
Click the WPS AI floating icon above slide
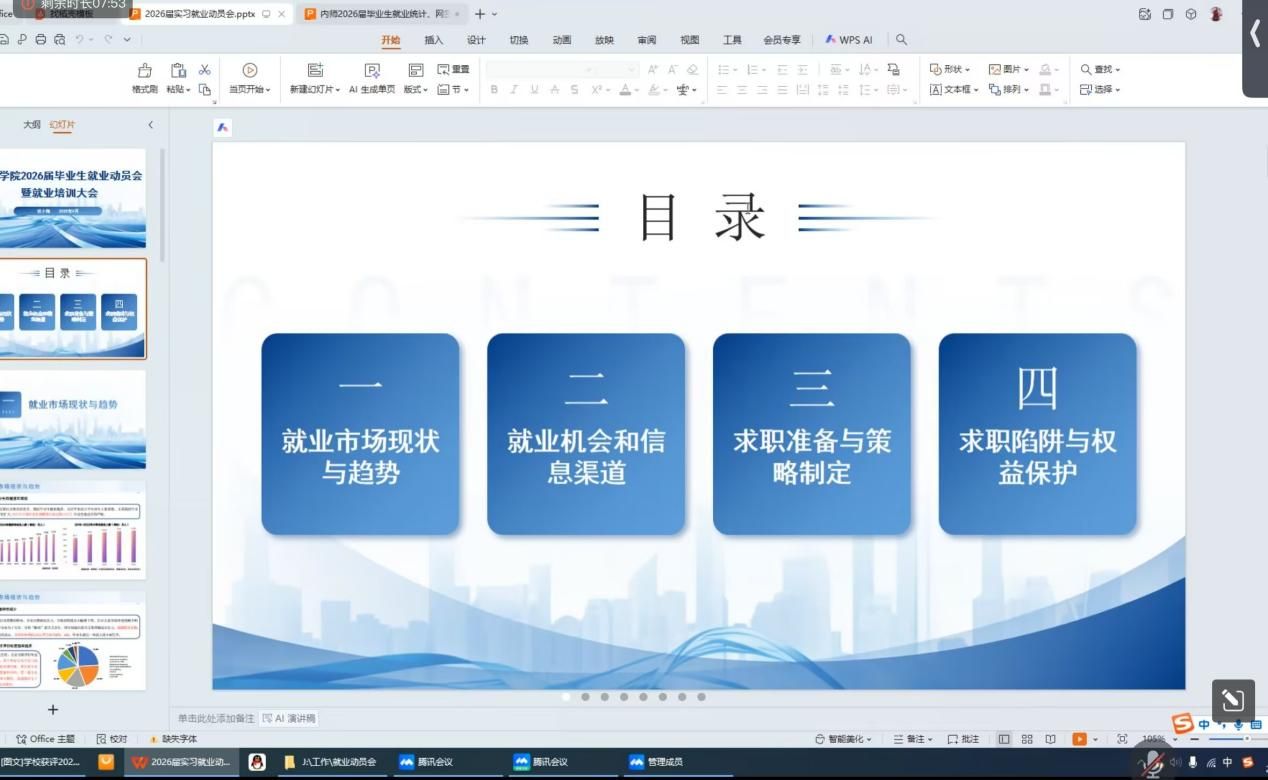223,128
